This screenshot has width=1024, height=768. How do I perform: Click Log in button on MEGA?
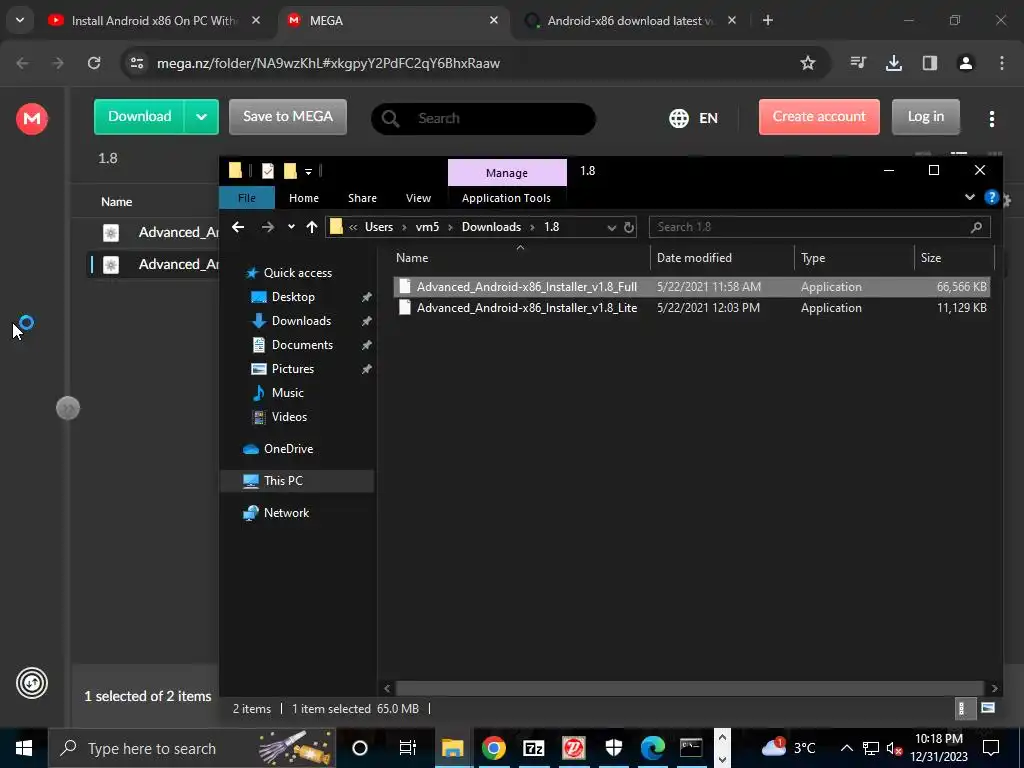coord(925,117)
